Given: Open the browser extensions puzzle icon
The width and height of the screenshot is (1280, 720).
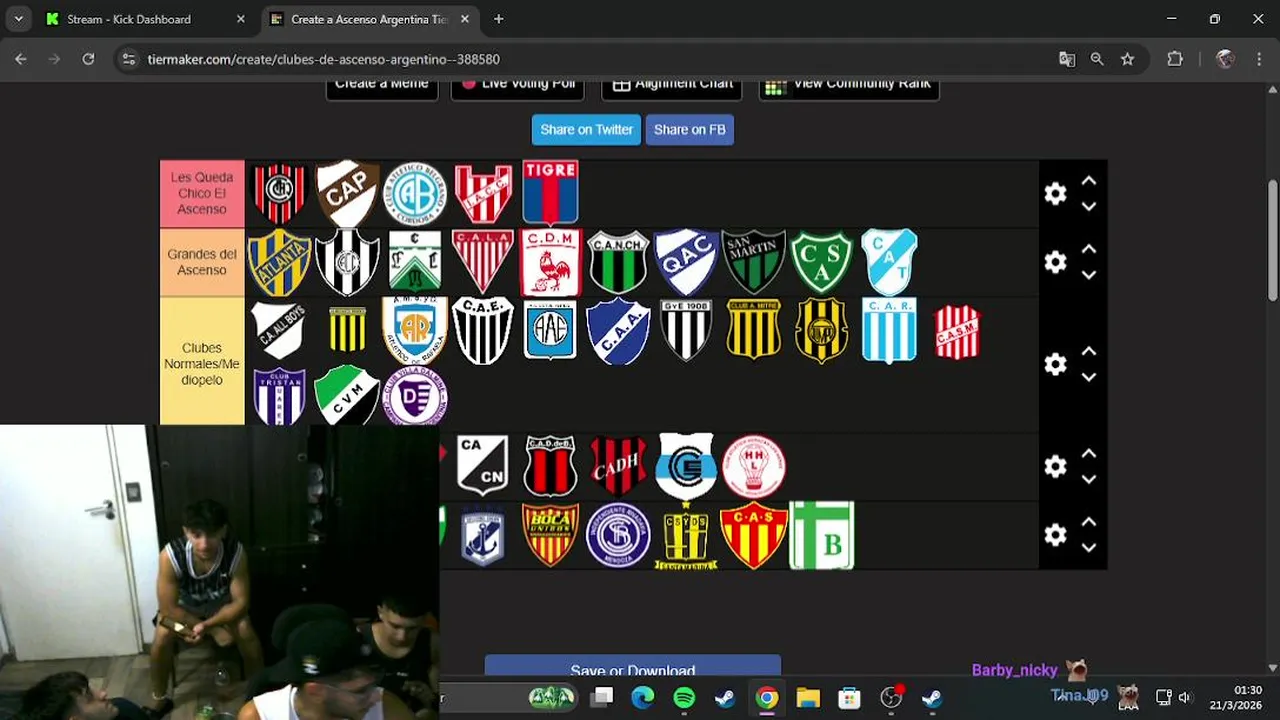Looking at the screenshot, I should (1175, 59).
